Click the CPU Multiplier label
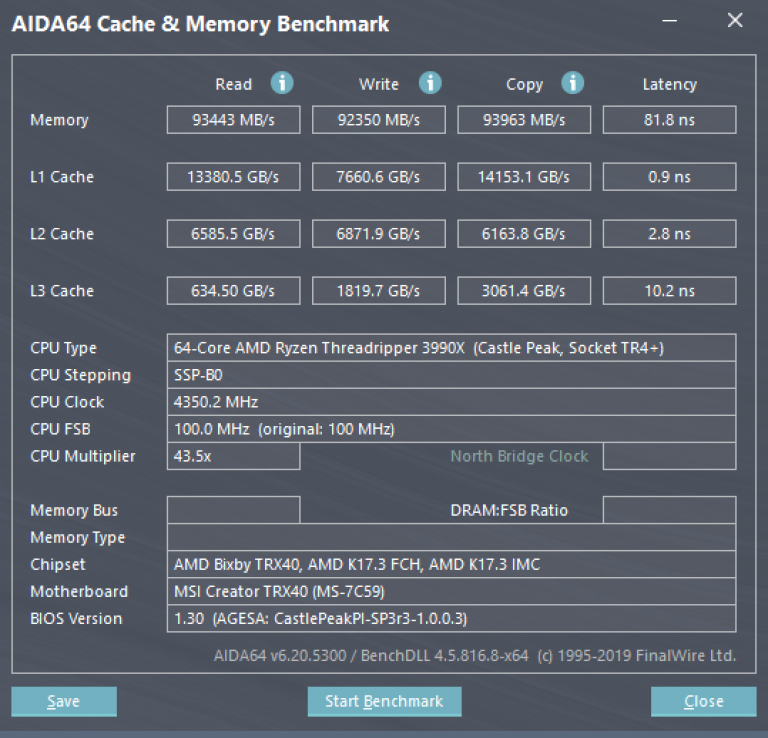The height and width of the screenshot is (738, 768). [83, 456]
